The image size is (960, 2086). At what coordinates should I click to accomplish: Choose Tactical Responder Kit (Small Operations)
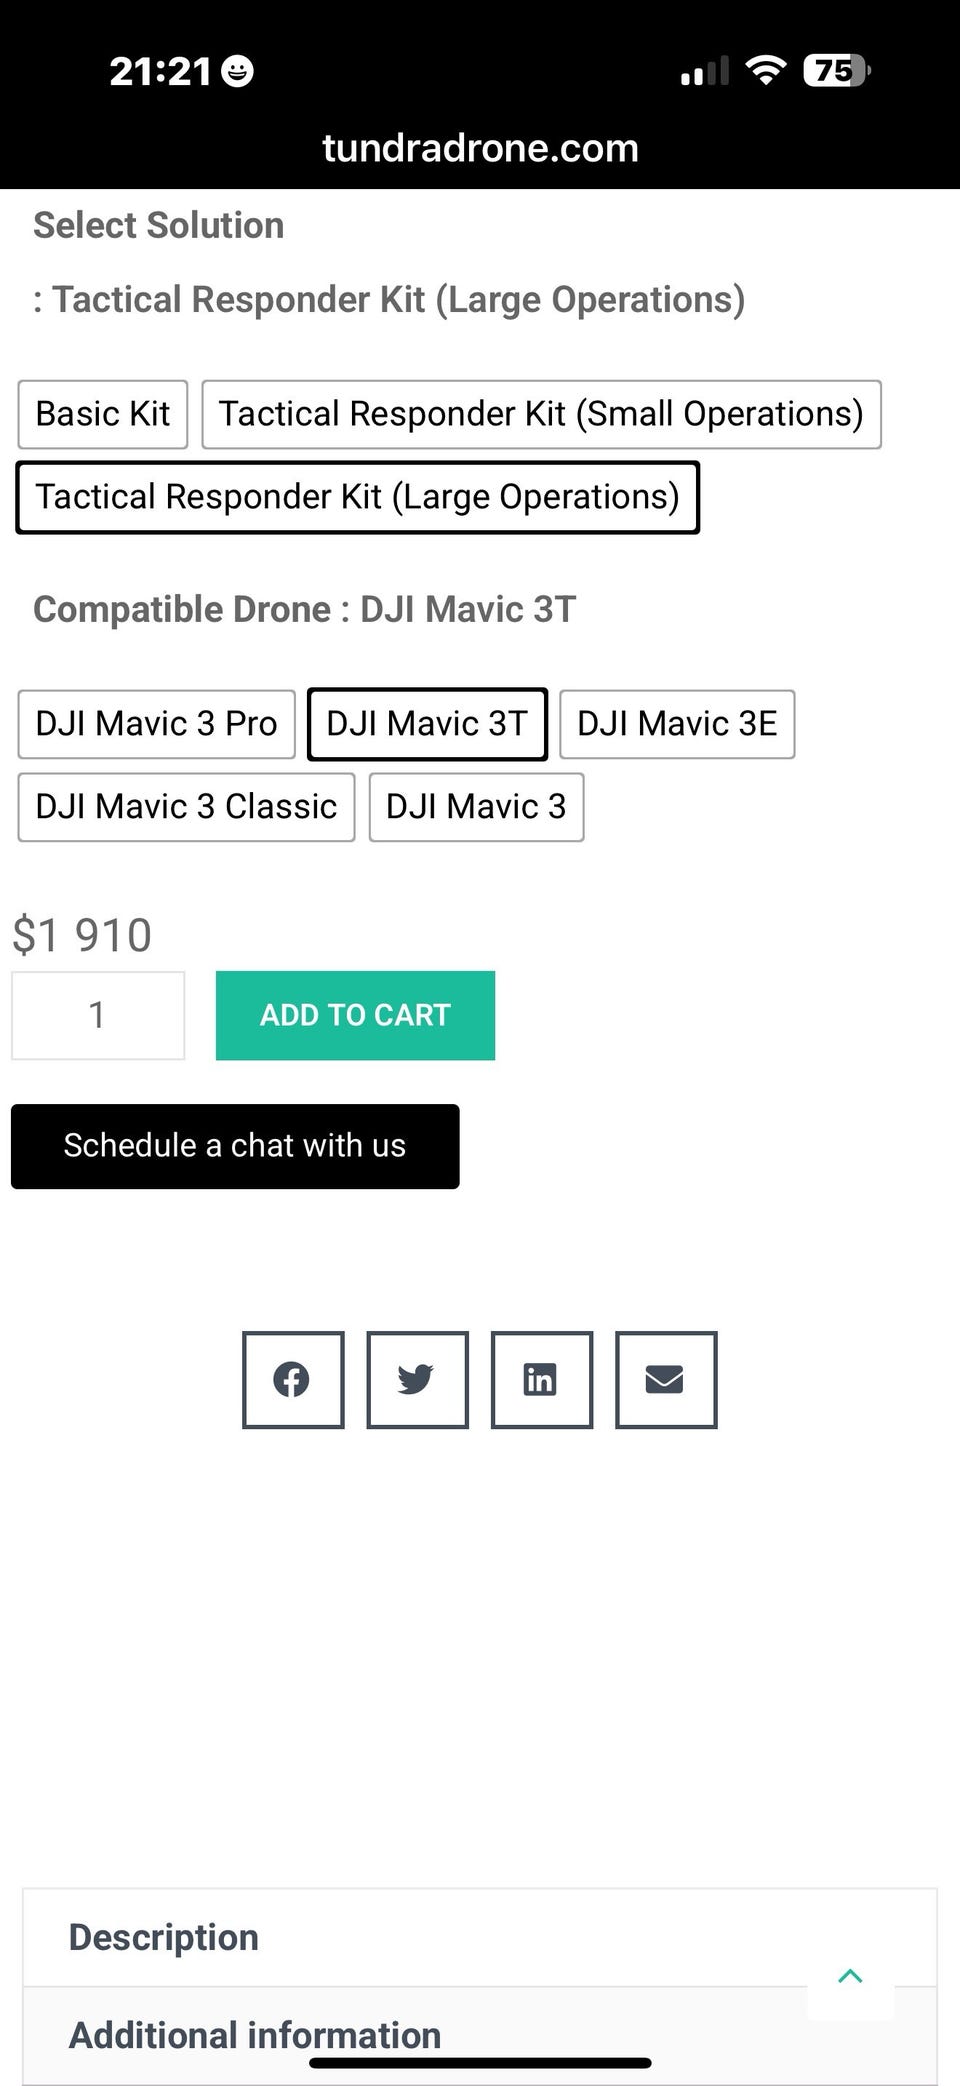pos(541,414)
